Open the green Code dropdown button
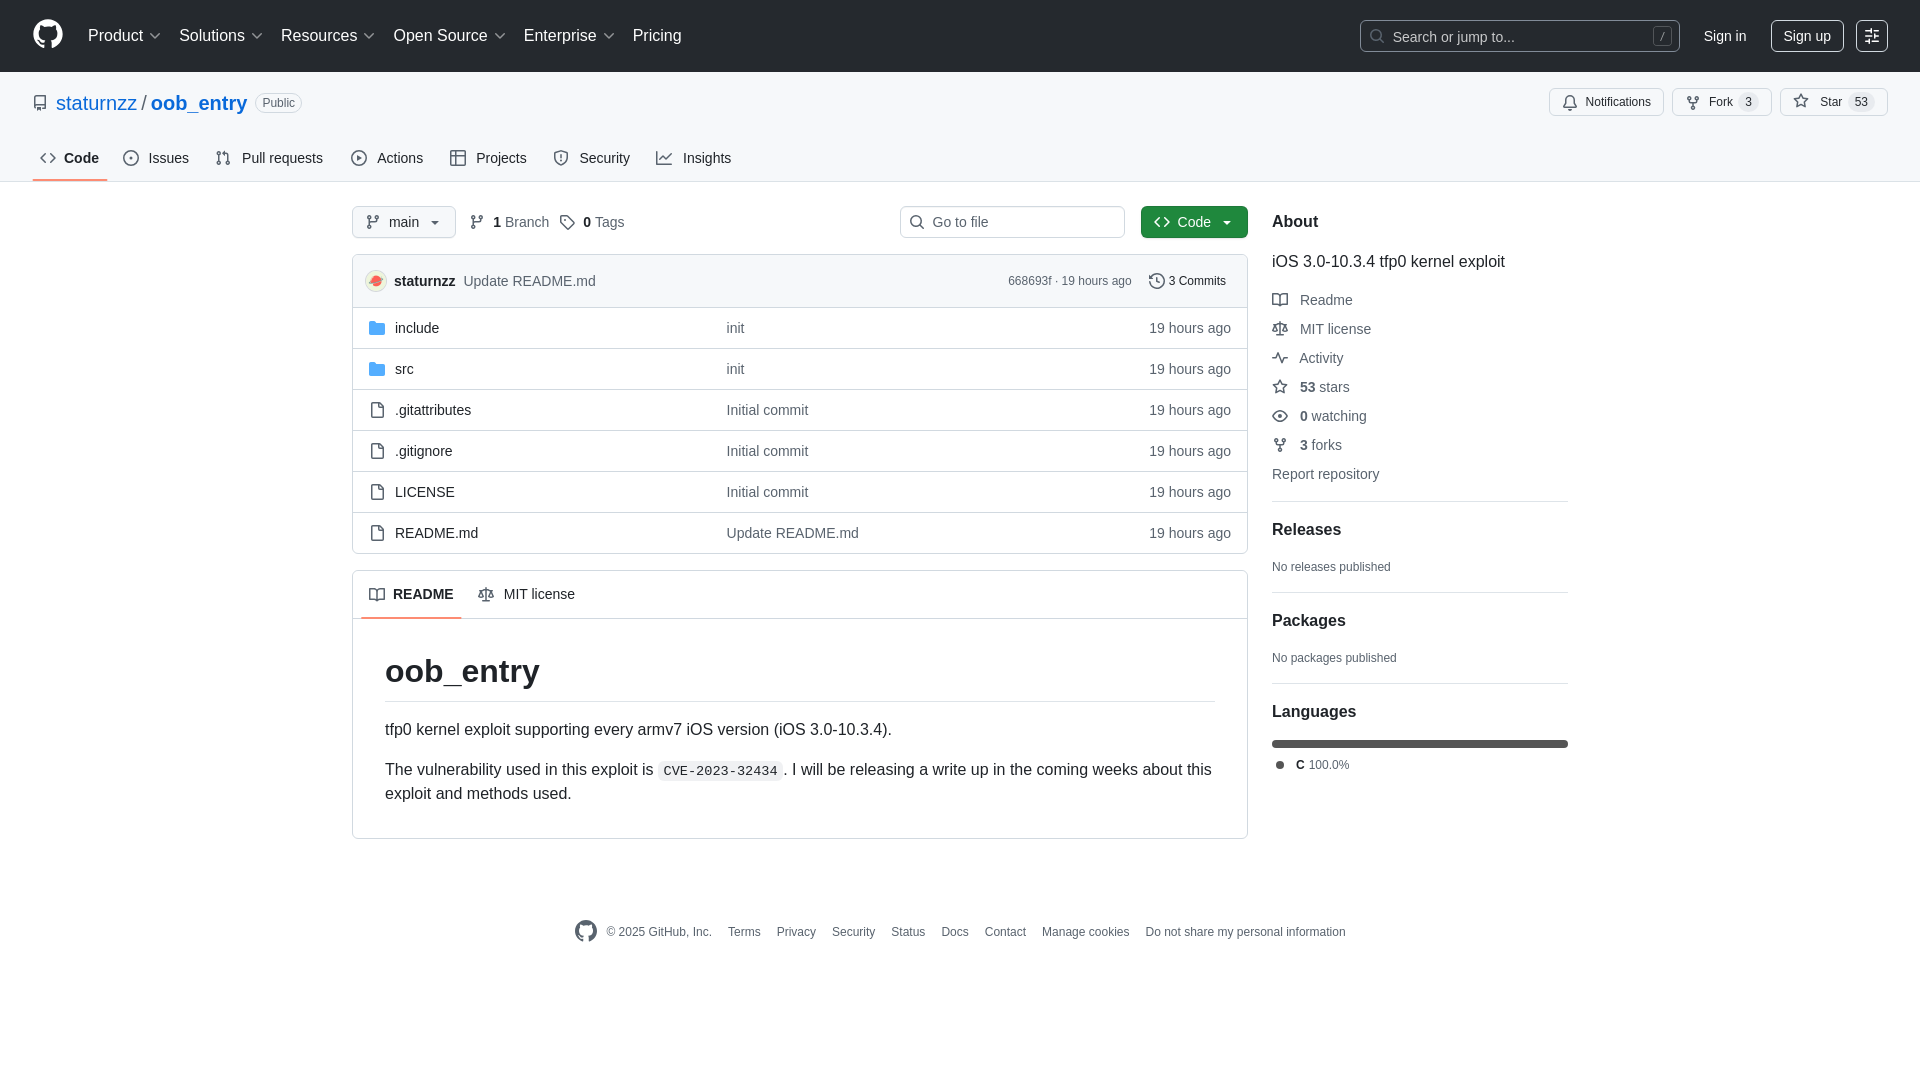Image resolution: width=1920 pixels, height=1080 pixels. tap(1194, 222)
